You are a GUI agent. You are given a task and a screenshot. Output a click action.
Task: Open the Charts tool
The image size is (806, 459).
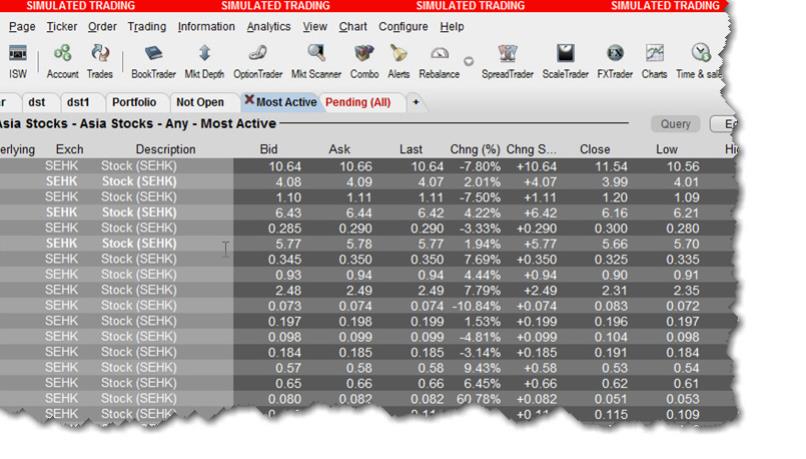(654, 59)
